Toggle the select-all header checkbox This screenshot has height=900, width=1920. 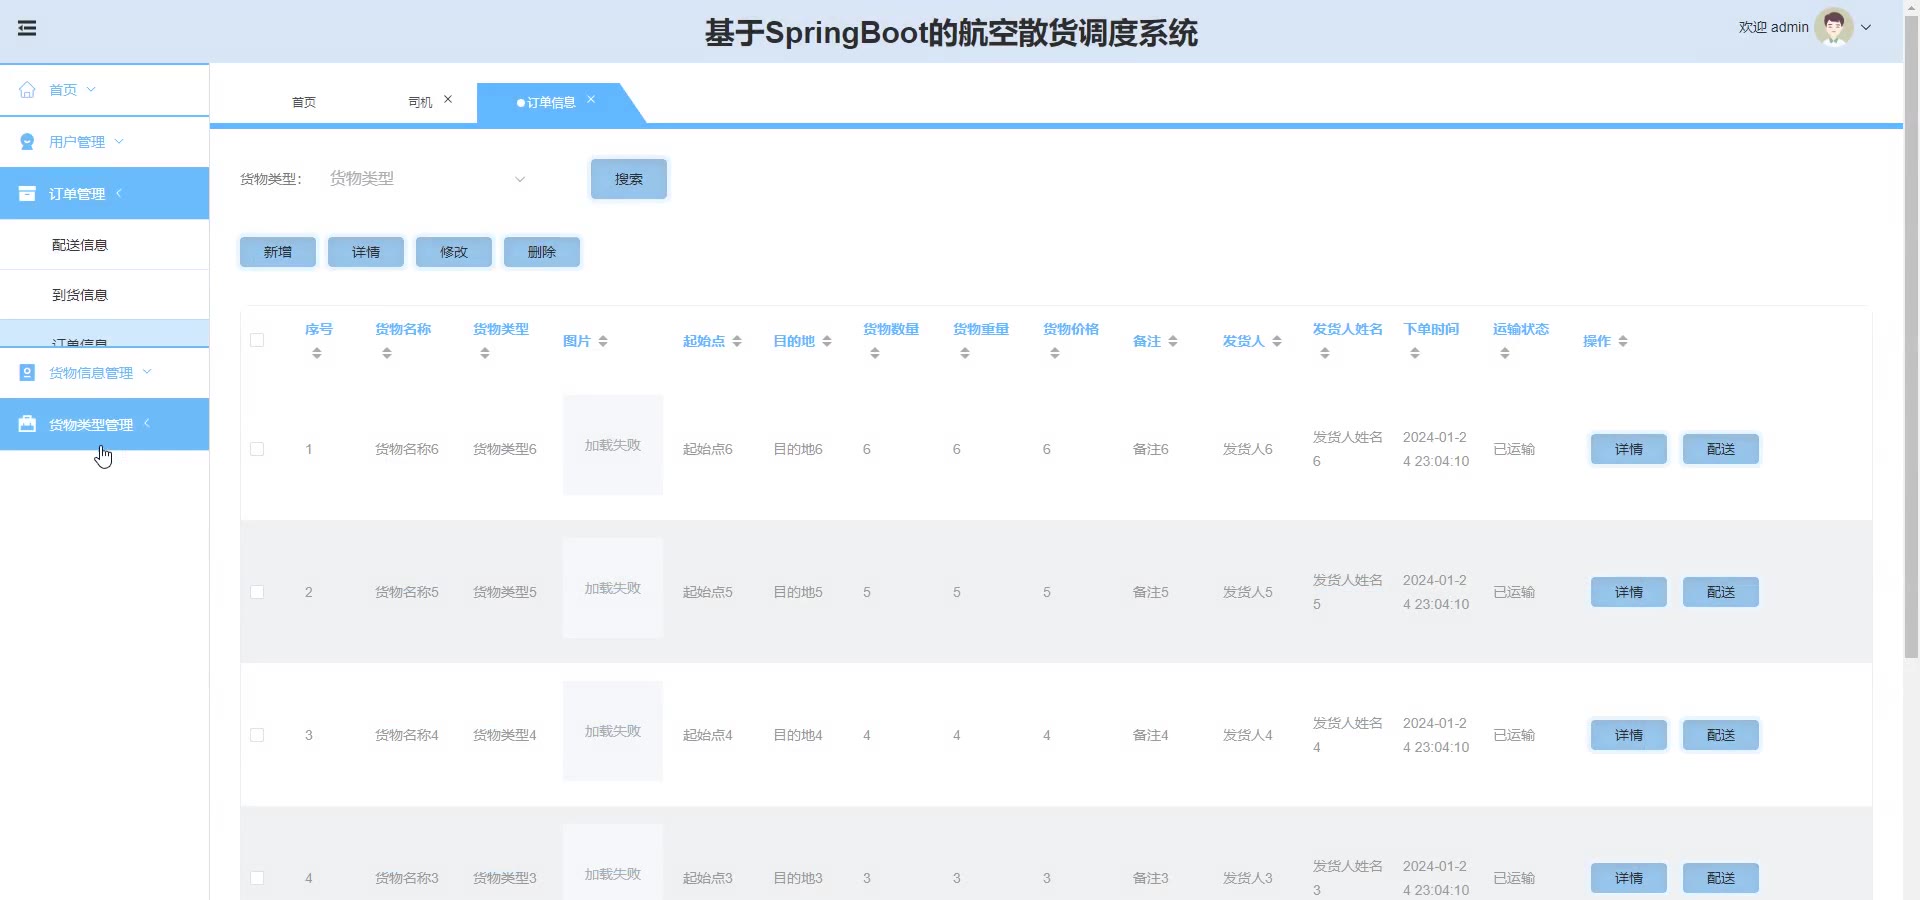tap(257, 340)
